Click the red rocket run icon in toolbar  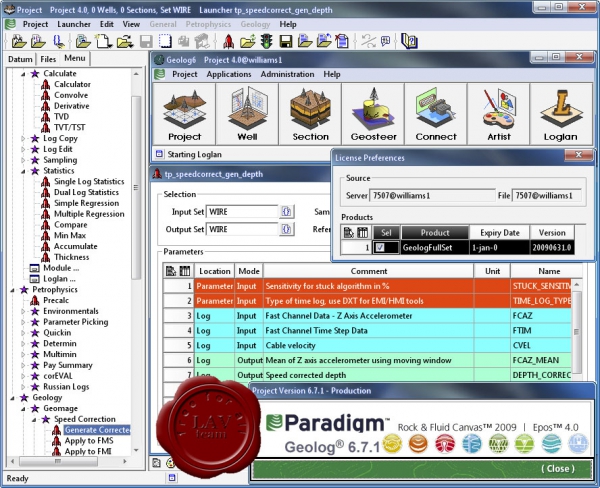pos(228,41)
